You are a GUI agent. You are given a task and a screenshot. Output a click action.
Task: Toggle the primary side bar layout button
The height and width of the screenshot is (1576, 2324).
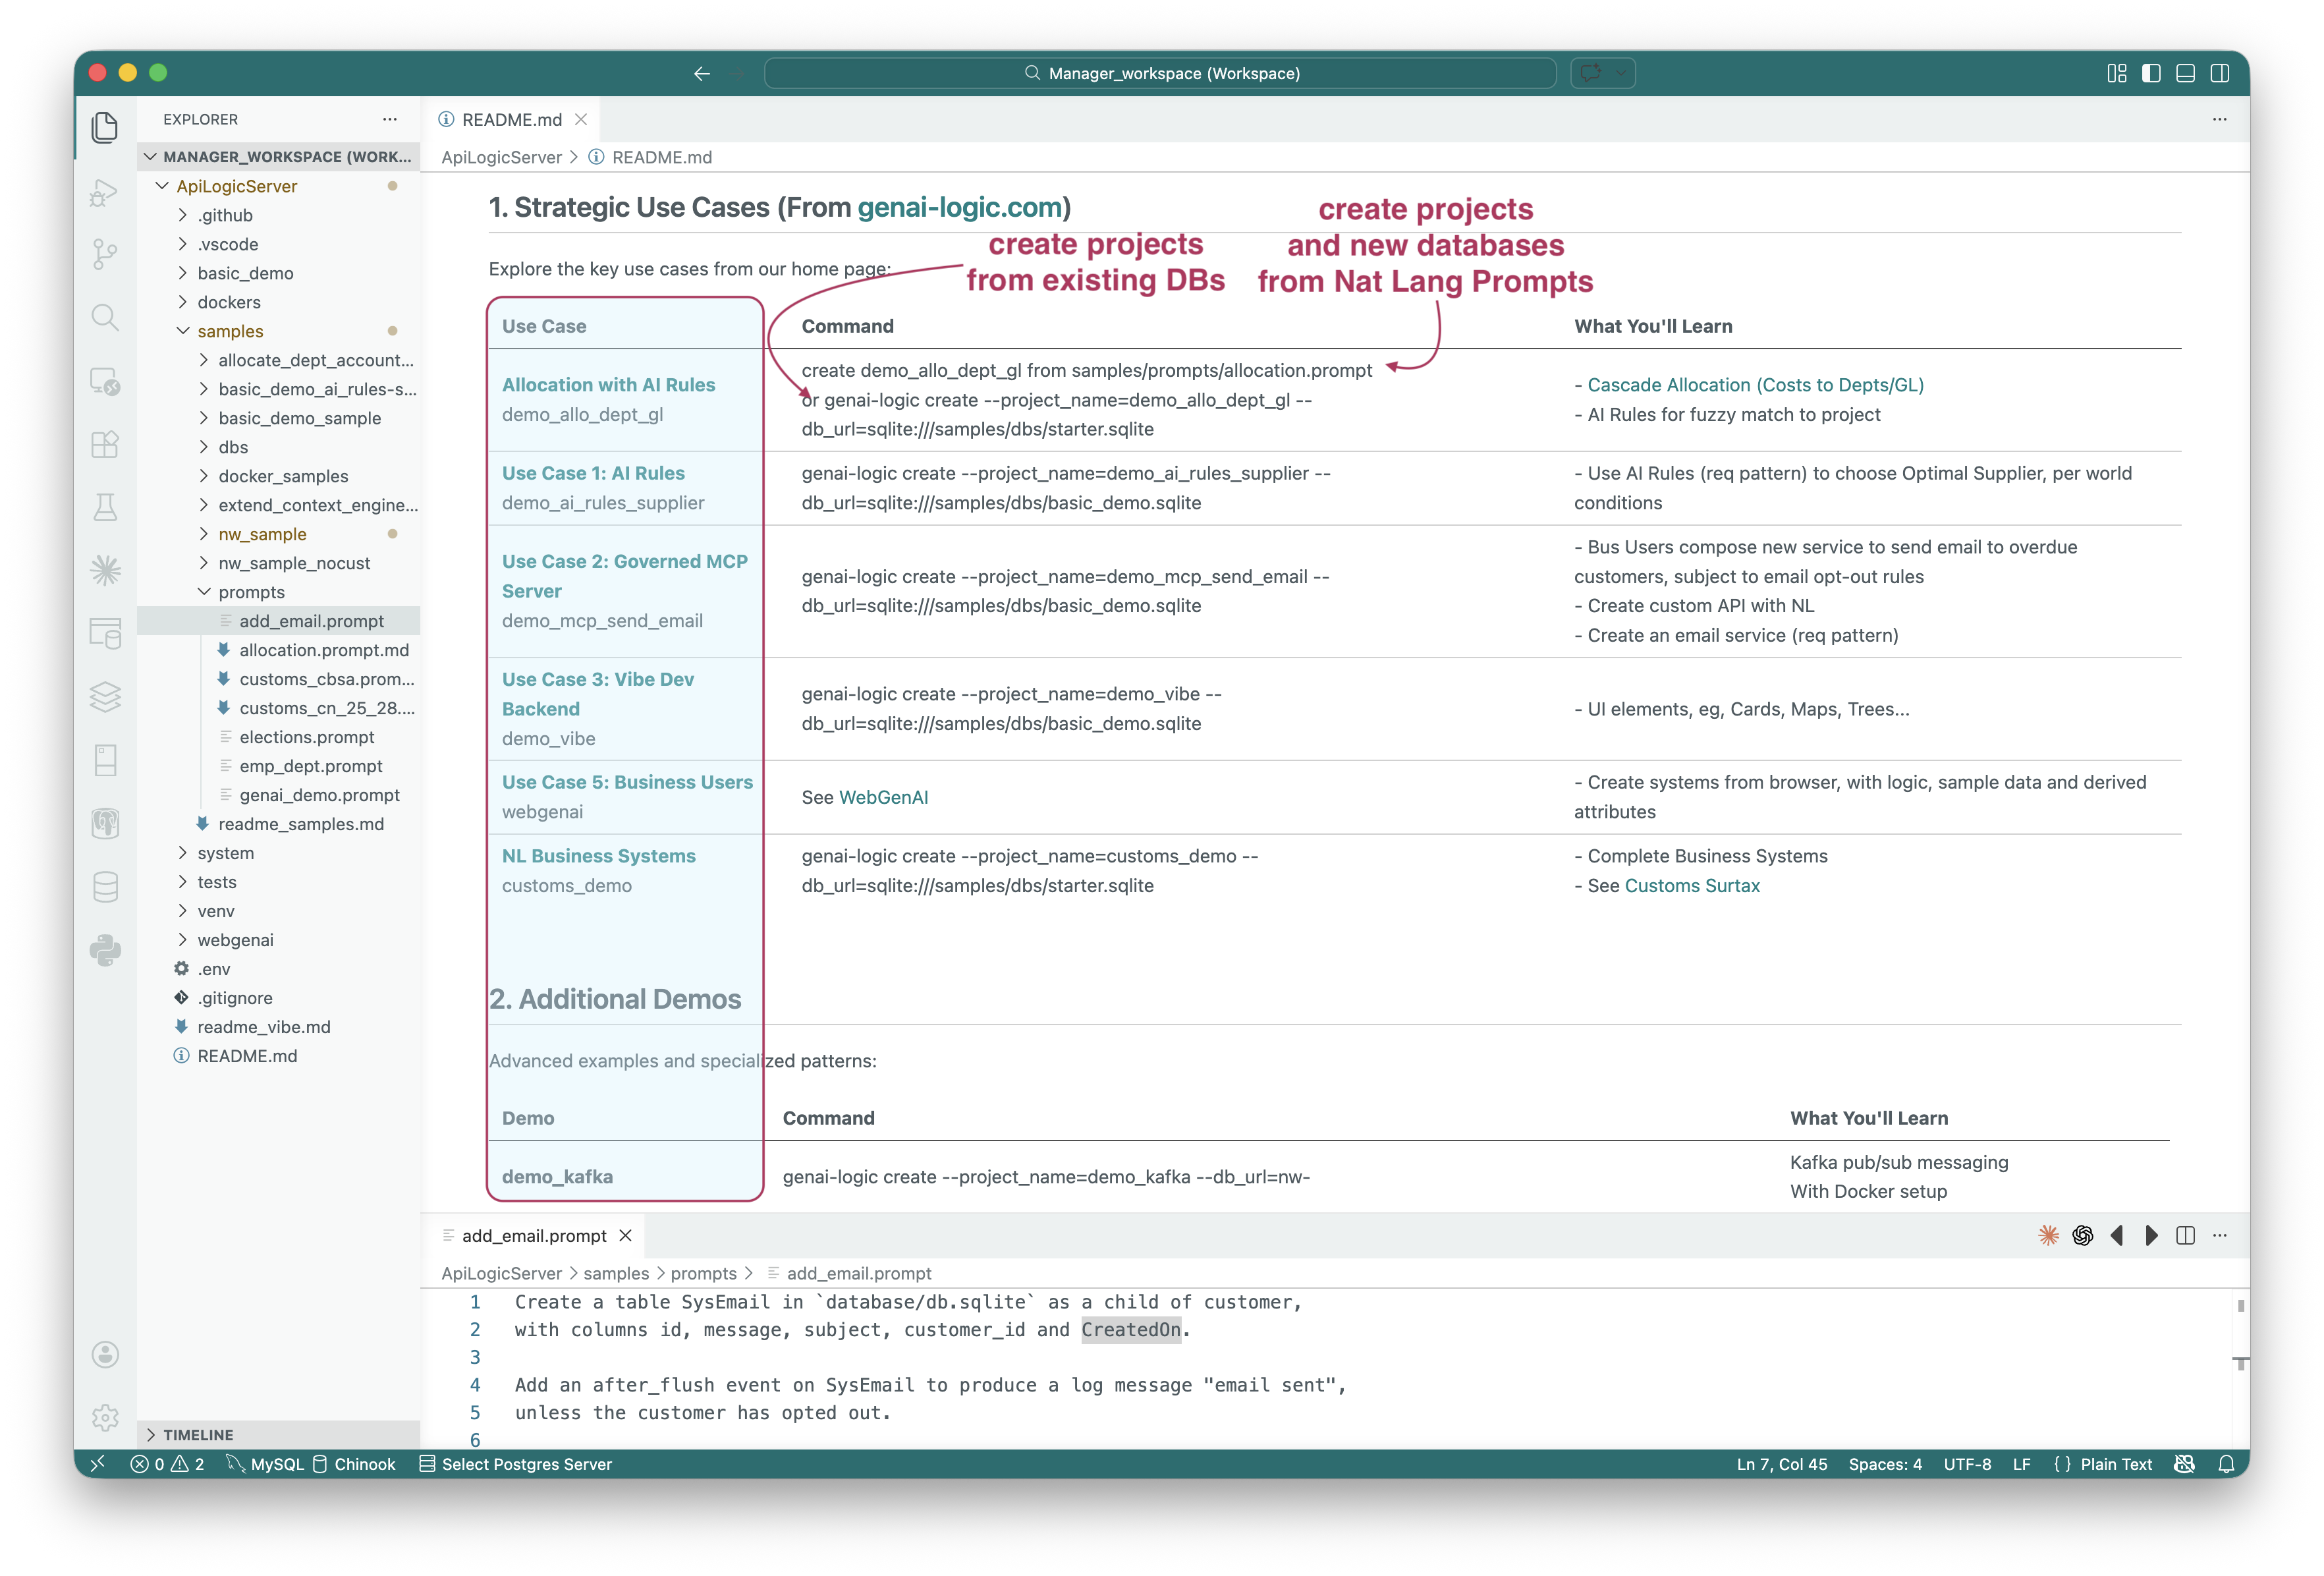[x=2151, y=73]
